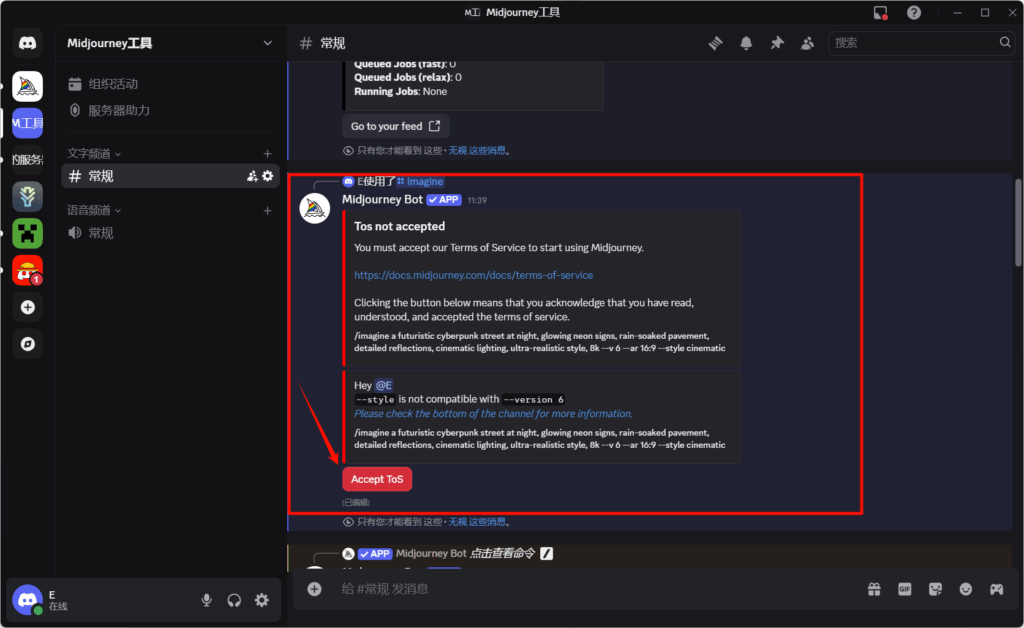Dismiss messages link below Accept ToS
The image size is (1024, 628).
pos(477,522)
